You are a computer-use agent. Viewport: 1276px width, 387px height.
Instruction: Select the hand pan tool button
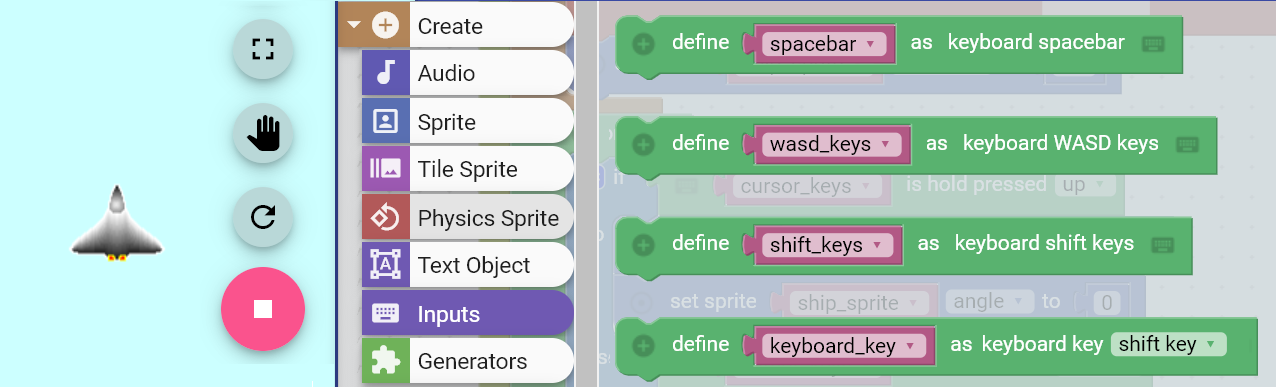pos(263,133)
